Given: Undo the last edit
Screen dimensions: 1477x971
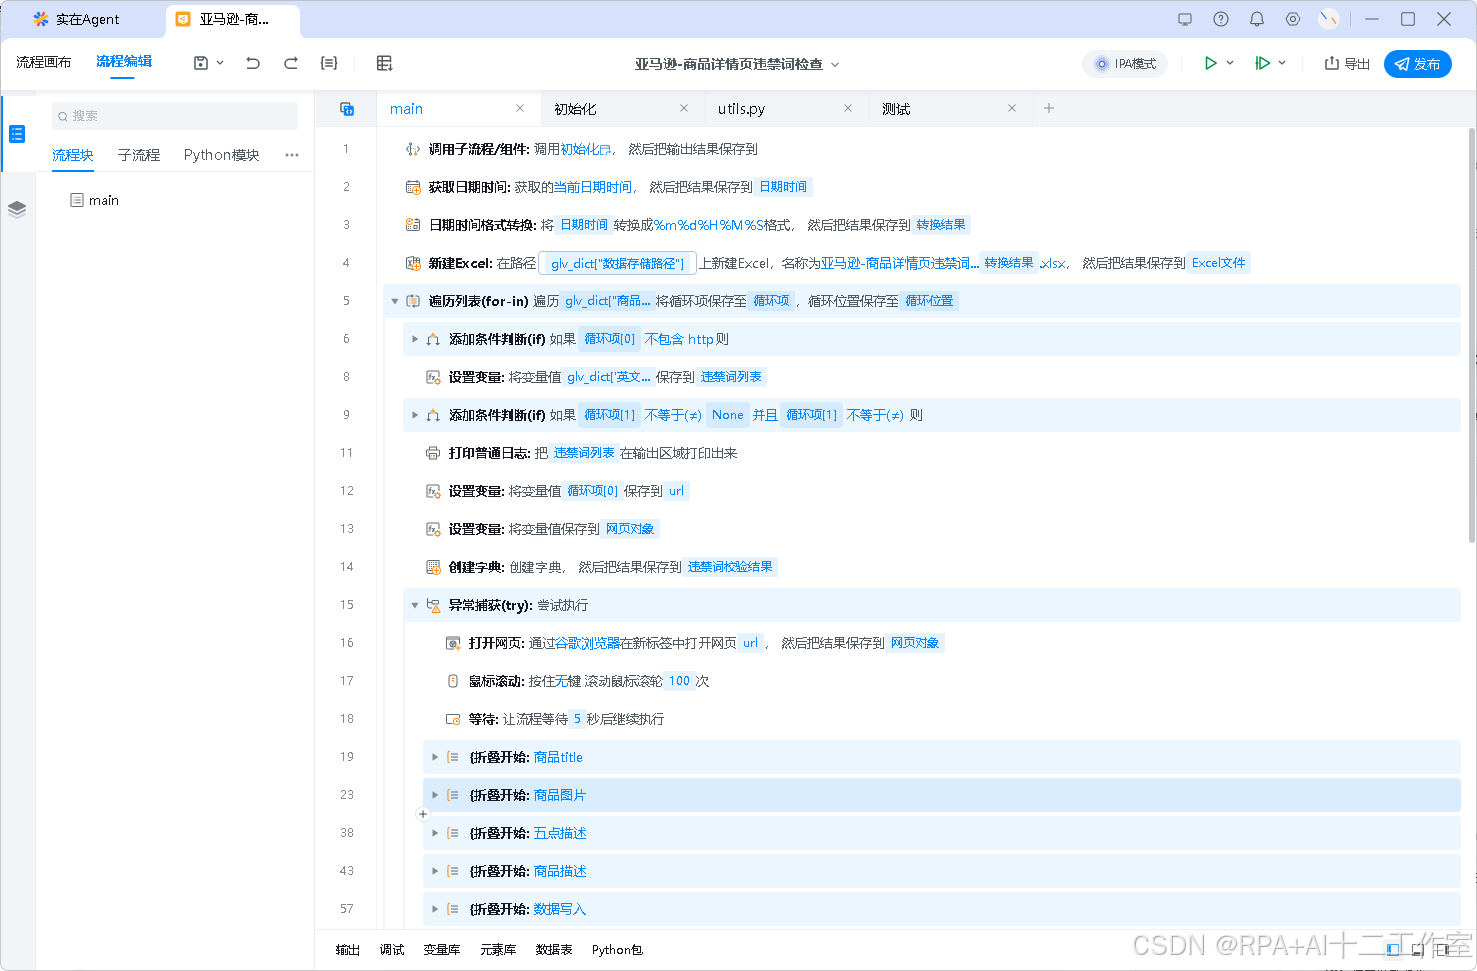Looking at the screenshot, I should pyautogui.click(x=253, y=63).
